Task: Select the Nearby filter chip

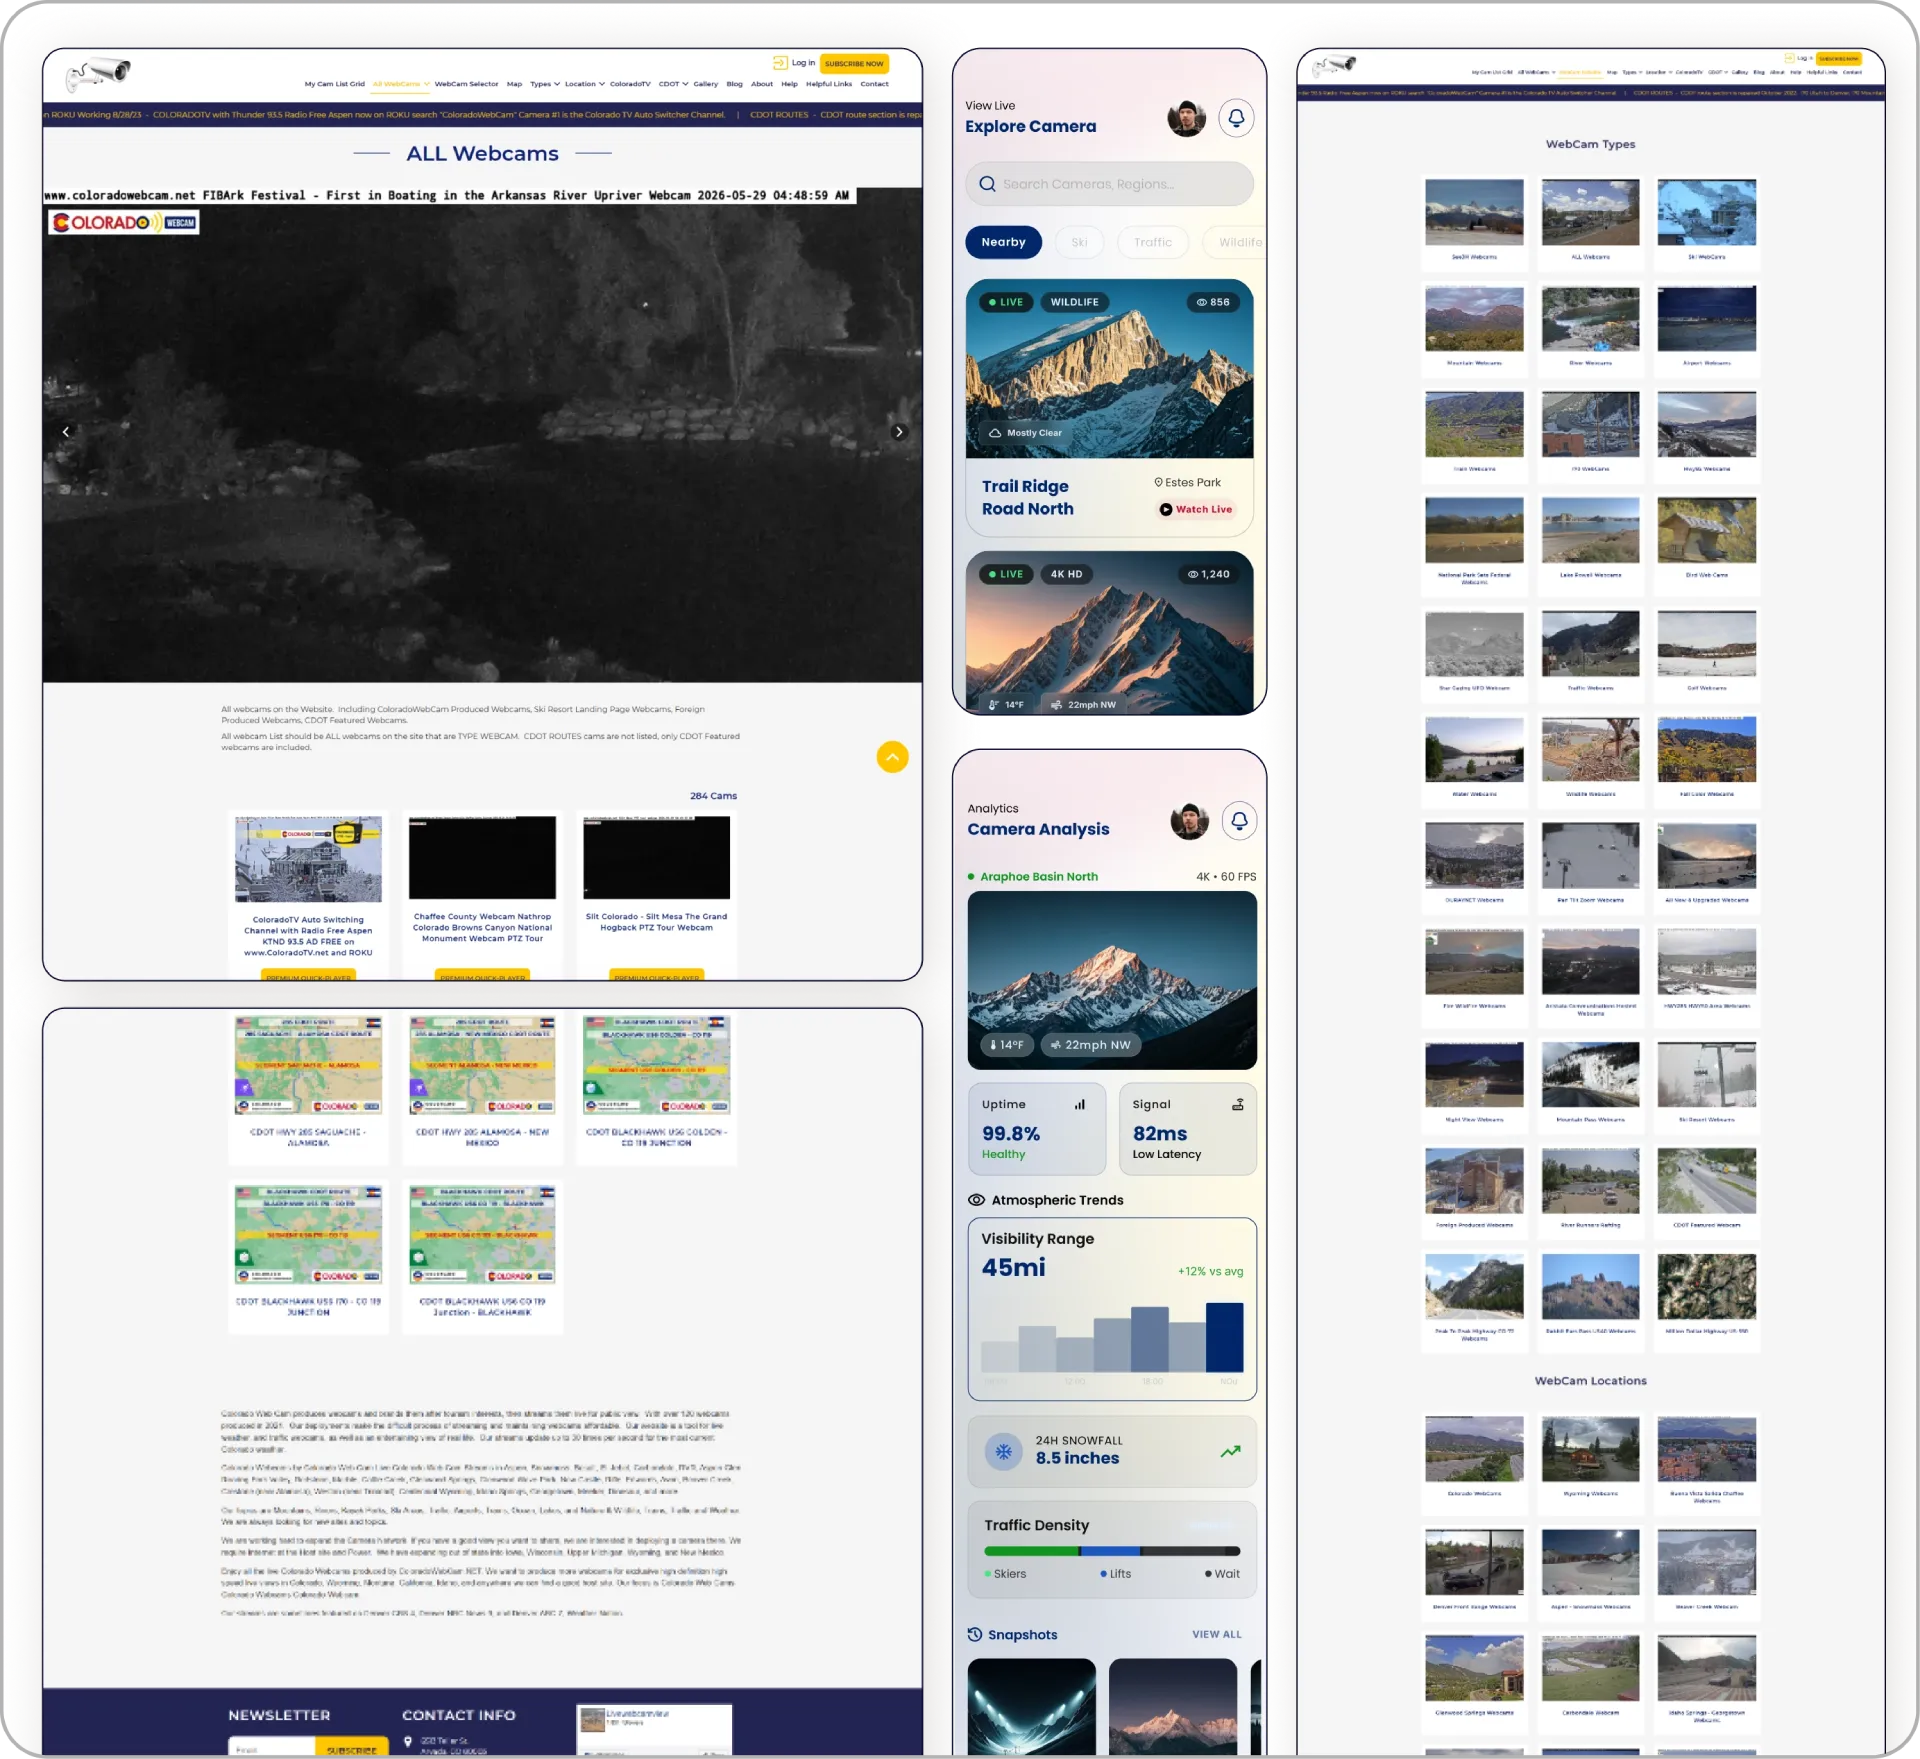Action: [x=1003, y=242]
